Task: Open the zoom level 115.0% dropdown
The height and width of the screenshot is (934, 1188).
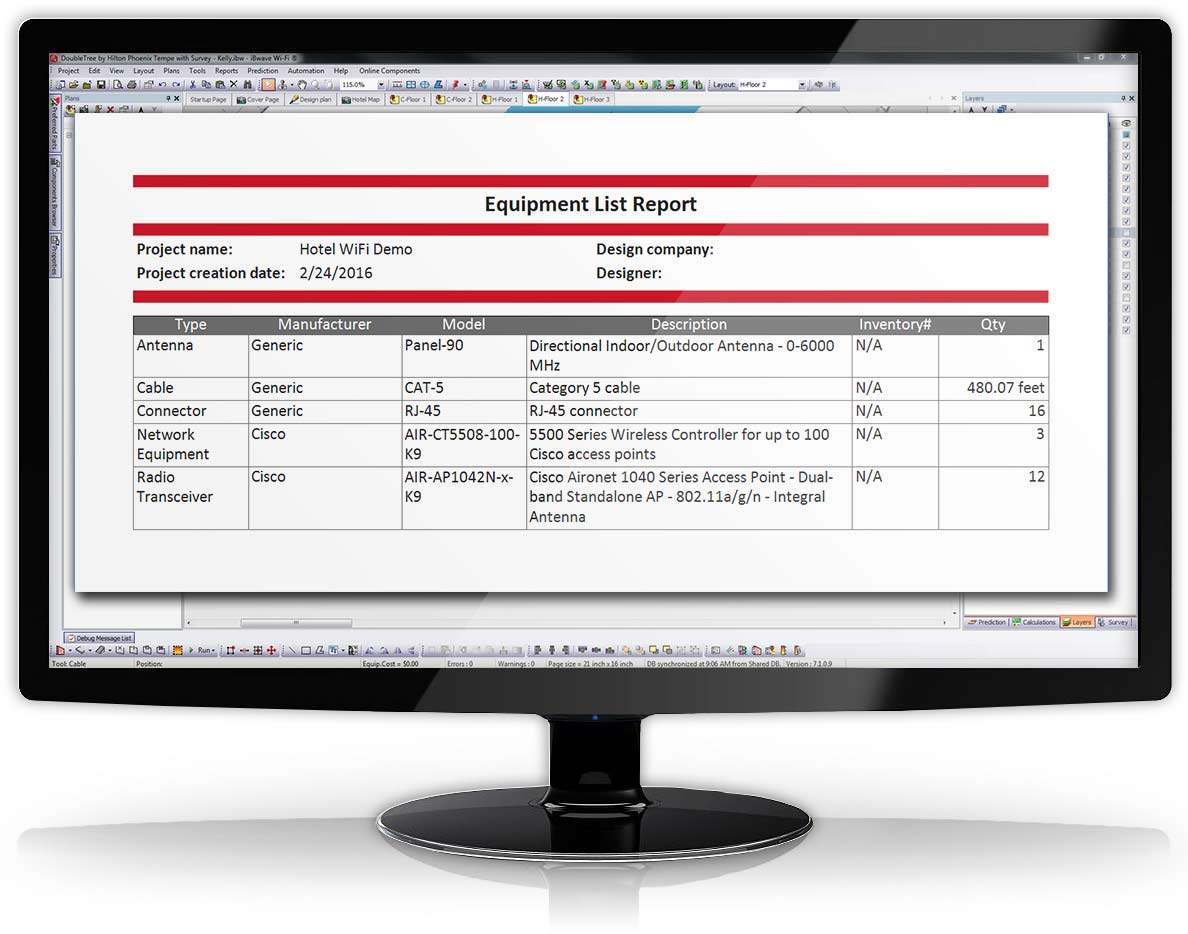Action: click(381, 85)
